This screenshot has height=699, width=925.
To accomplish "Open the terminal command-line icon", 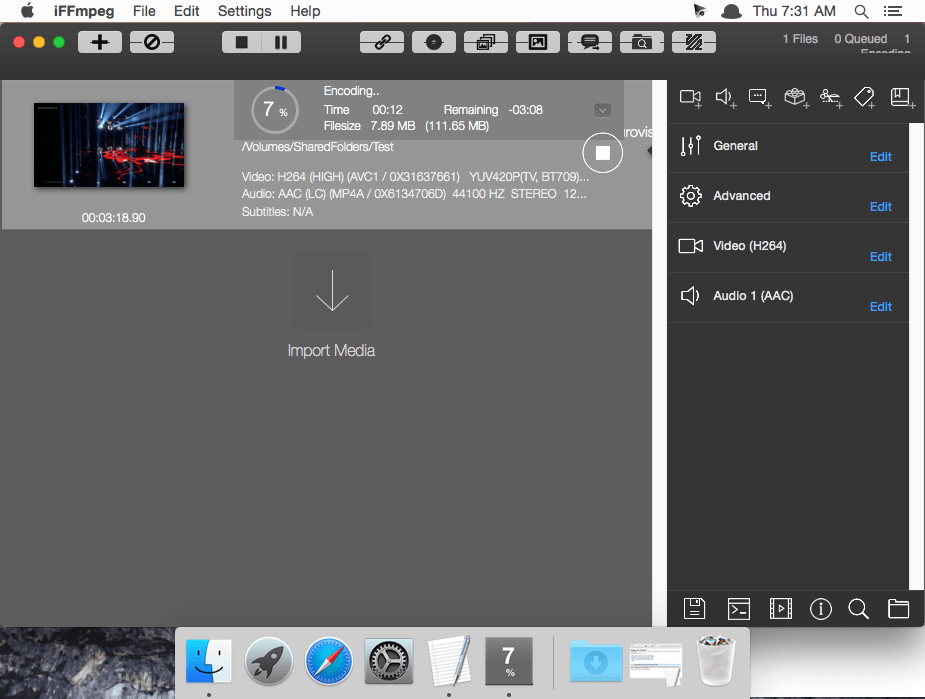I will (x=739, y=608).
